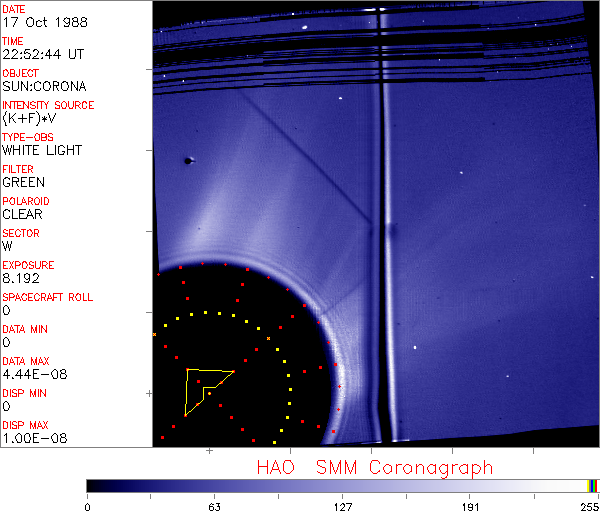
Task: Click the colorbar tick label 63
Action: coord(214,507)
